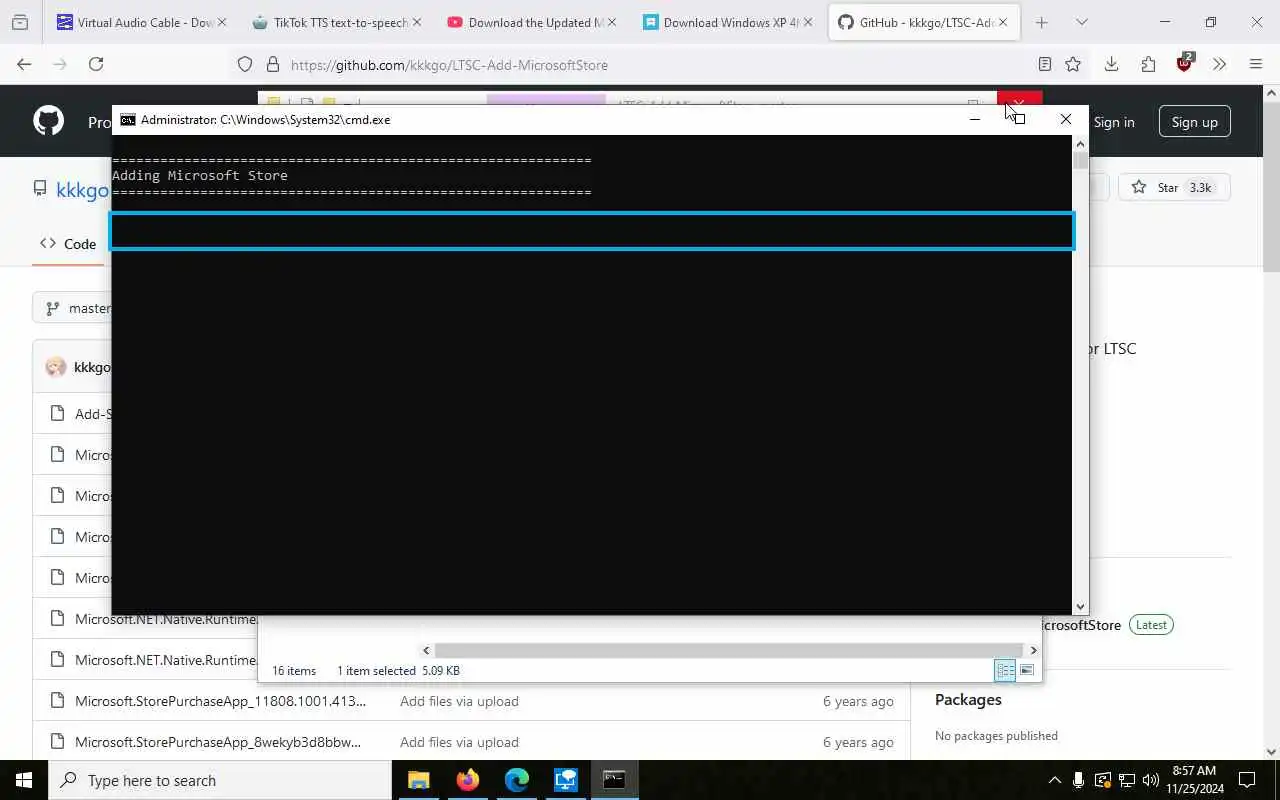Image resolution: width=1280 pixels, height=800 pixels.
Task: Click the Explorer horizontal scrollbar
Action: coord(729,650)
